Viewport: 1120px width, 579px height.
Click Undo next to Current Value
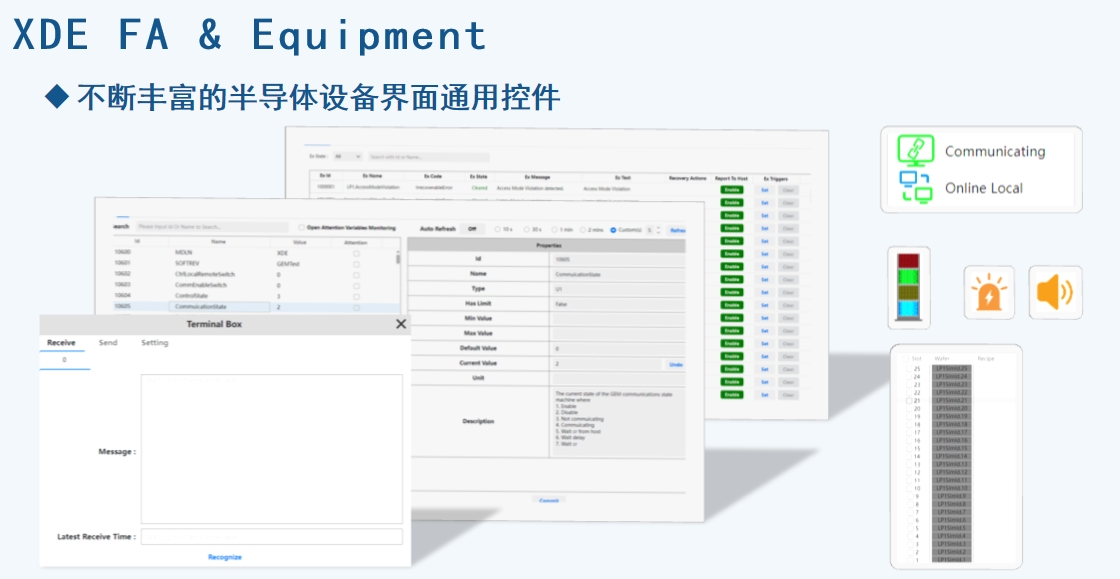[675, 364]
